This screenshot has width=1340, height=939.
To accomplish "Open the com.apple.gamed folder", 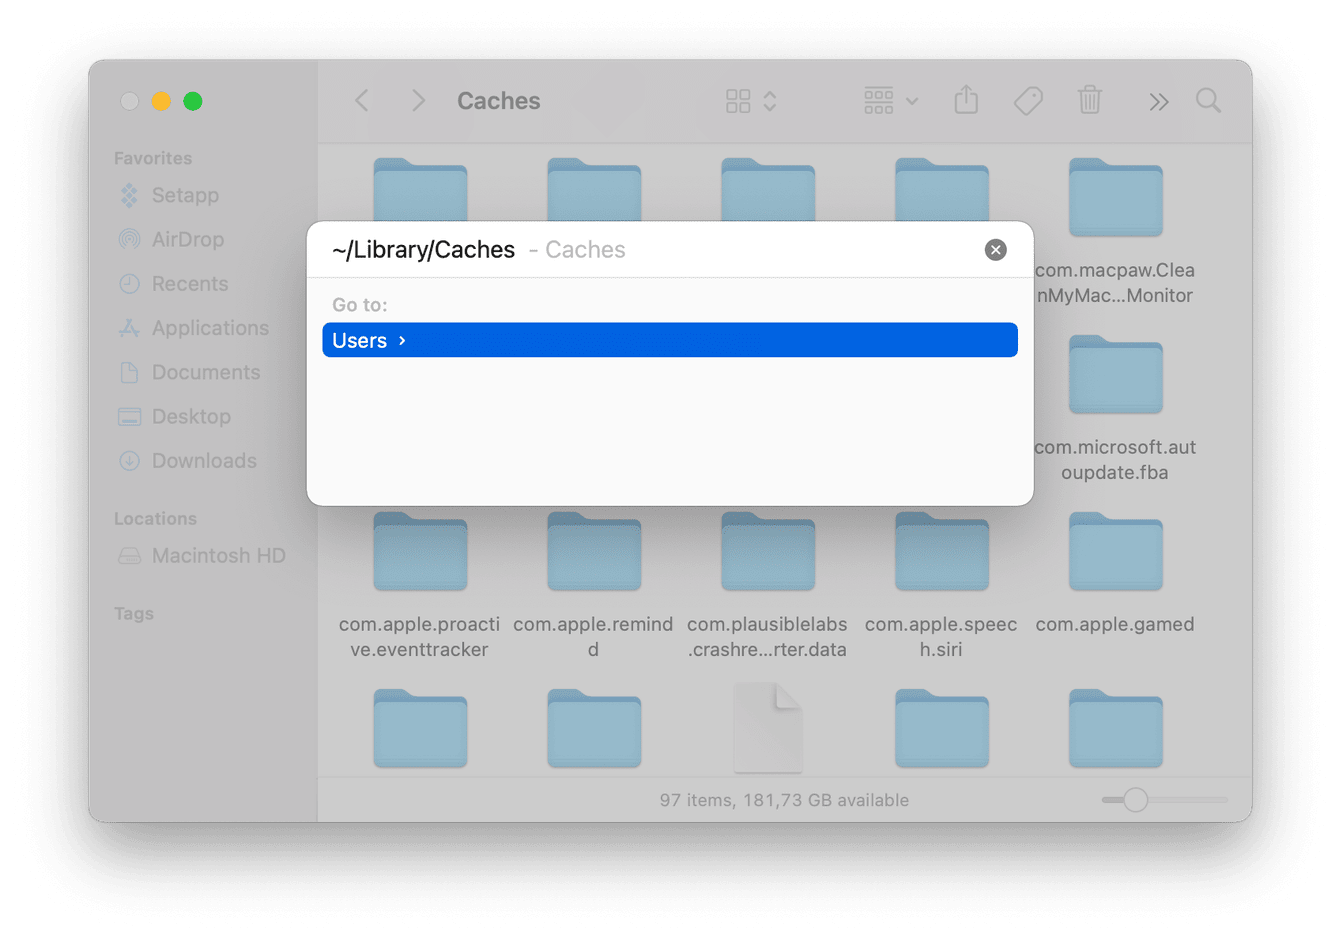I will [x=1114, y=551].
